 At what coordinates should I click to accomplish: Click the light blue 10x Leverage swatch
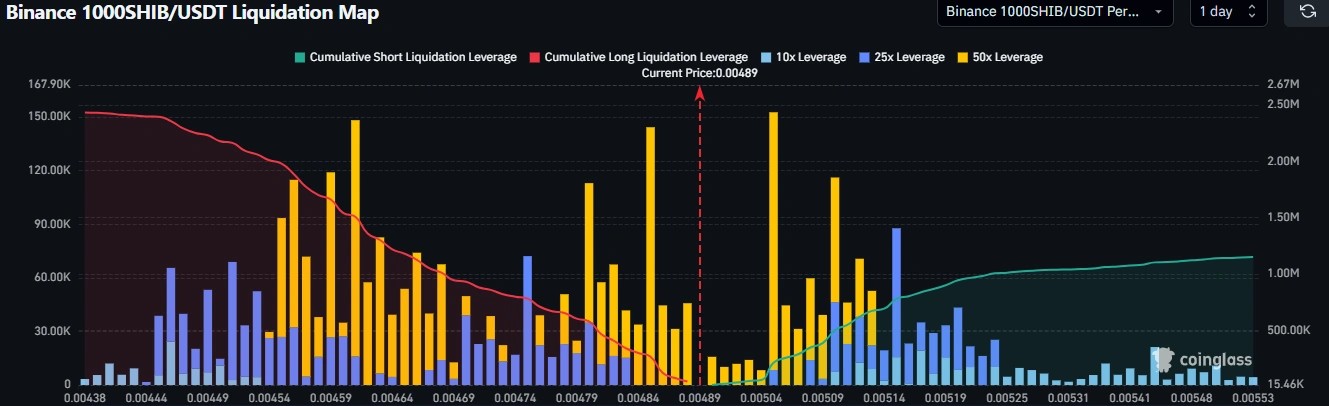pos(765,57)
